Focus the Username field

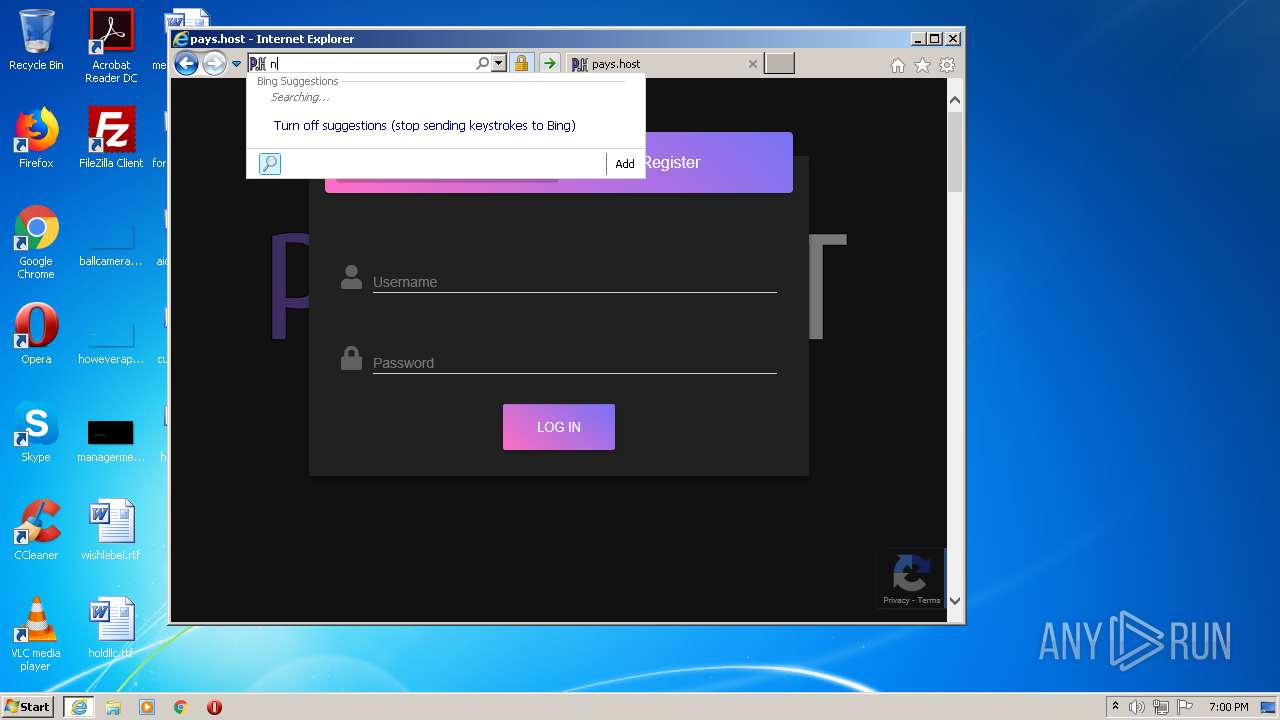click(574, 282)
